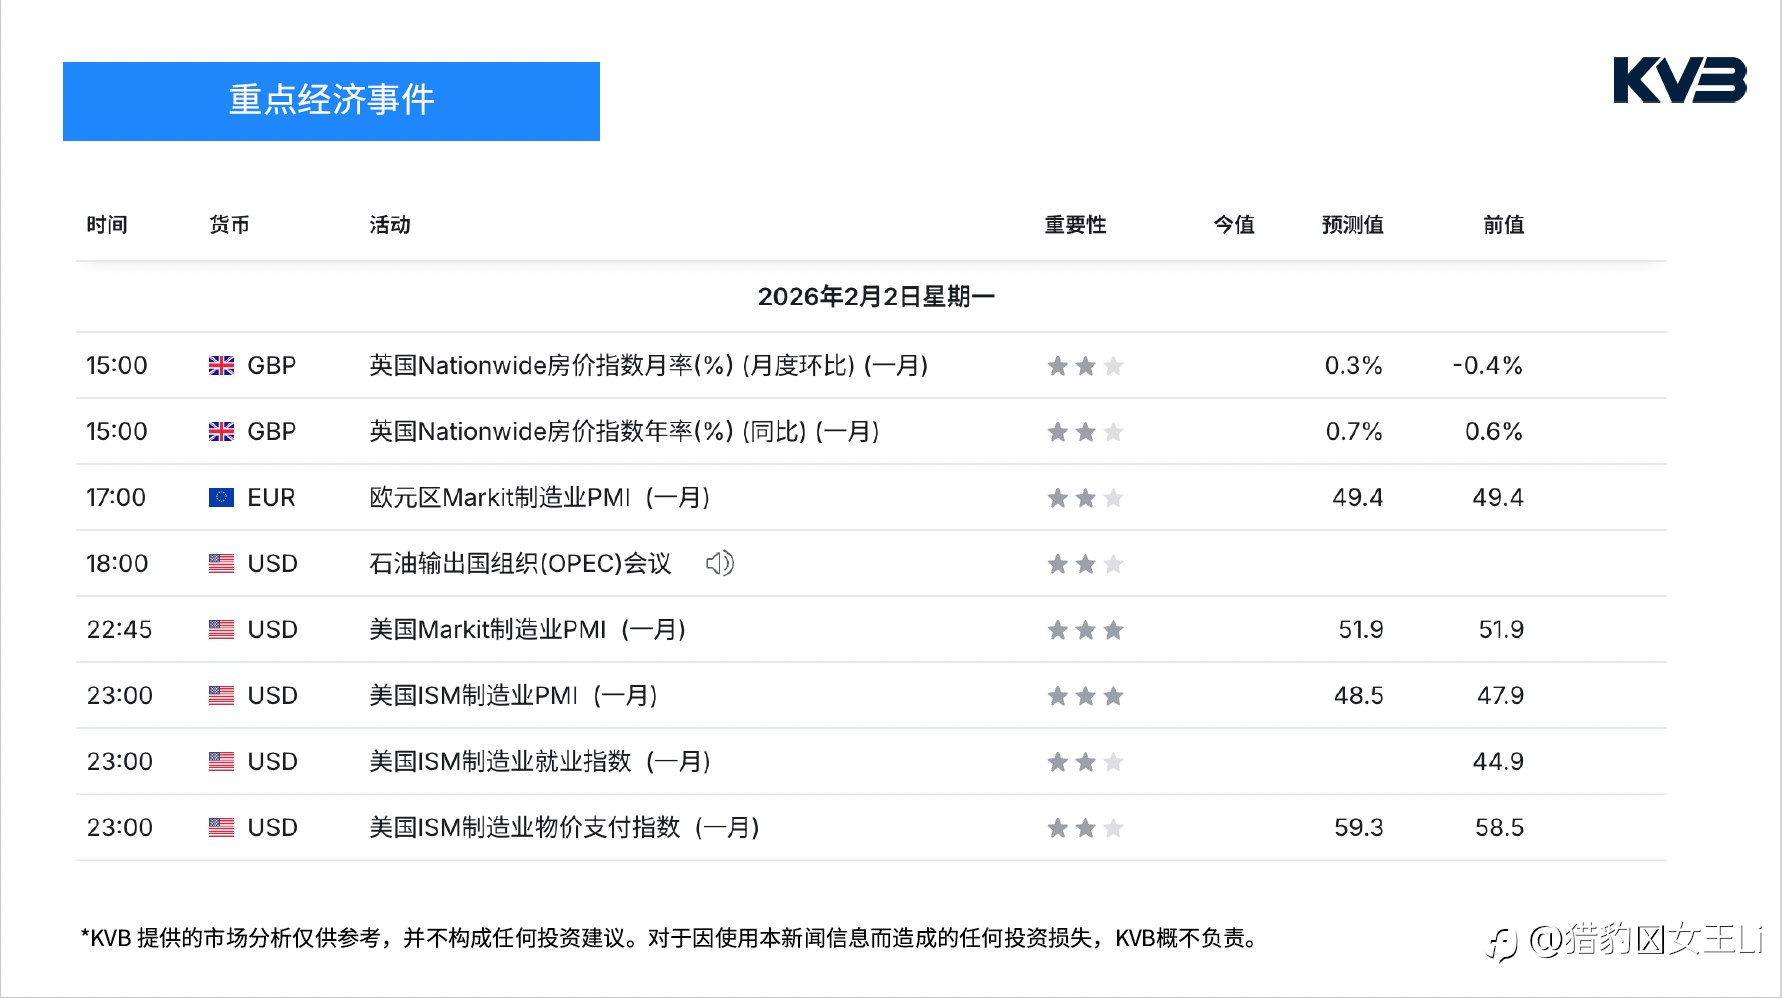Click the 17:00 time cell
The width and height of the screenshot is (1782, 998).
coord(116,498)
